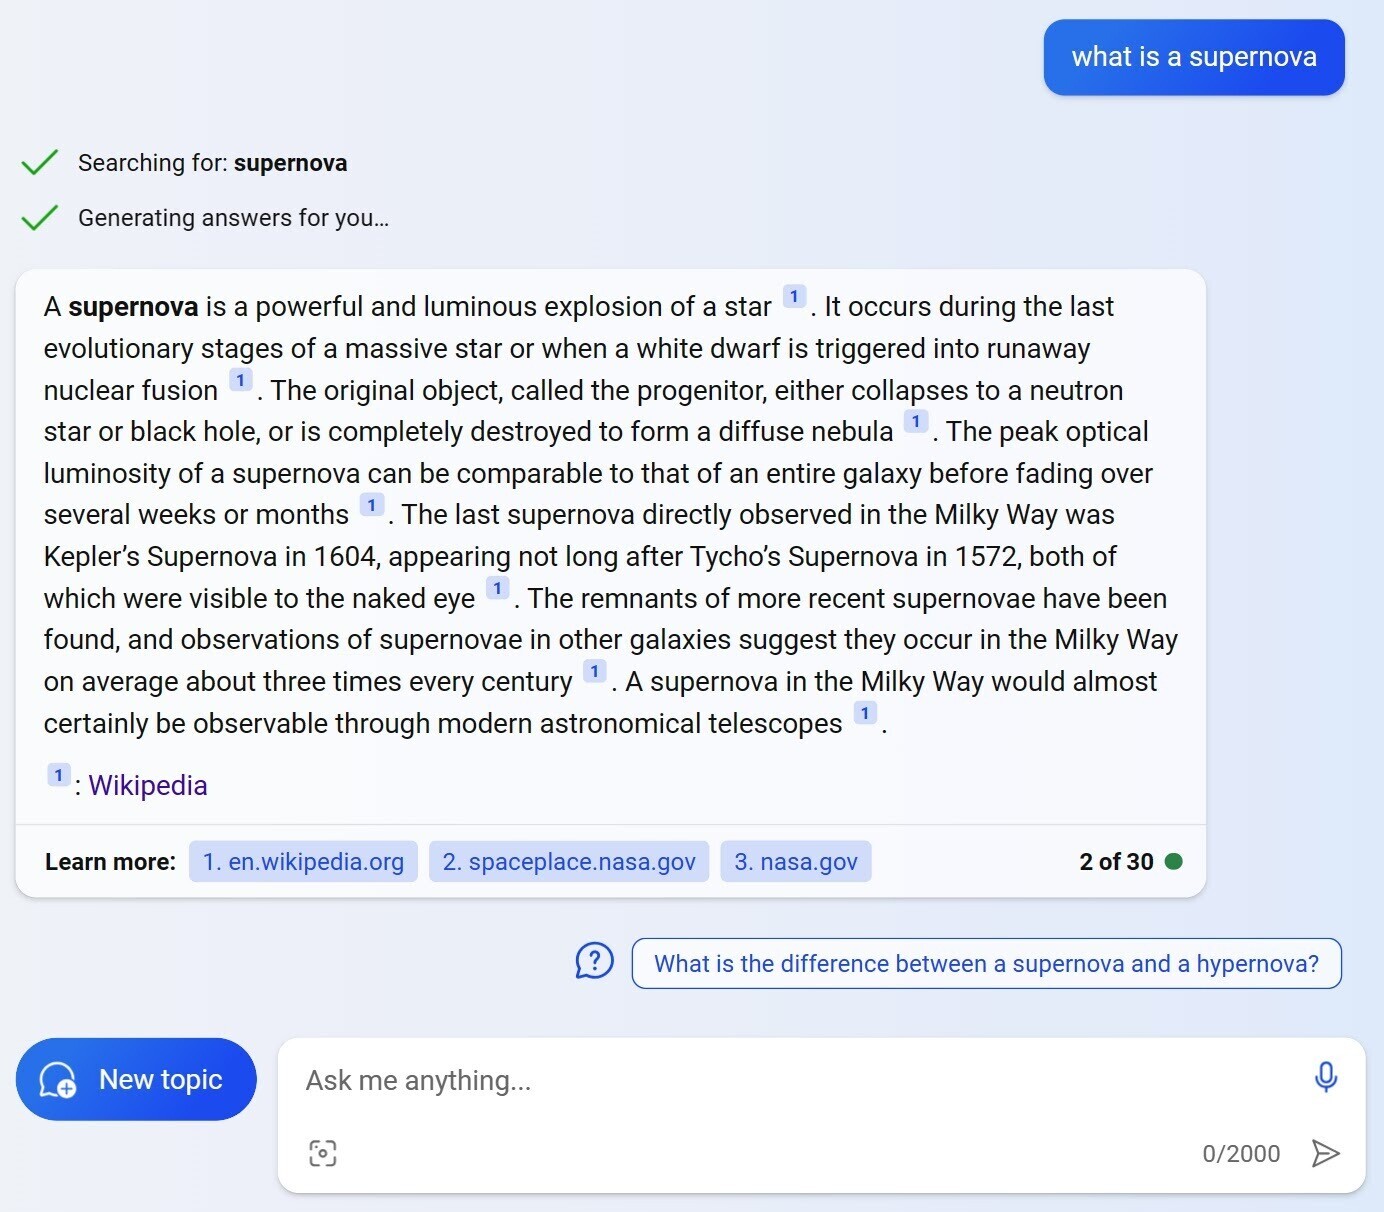Visit the spaceplace.nasa.gov source chip
Screen dimensions: 1384x1212
568,861
